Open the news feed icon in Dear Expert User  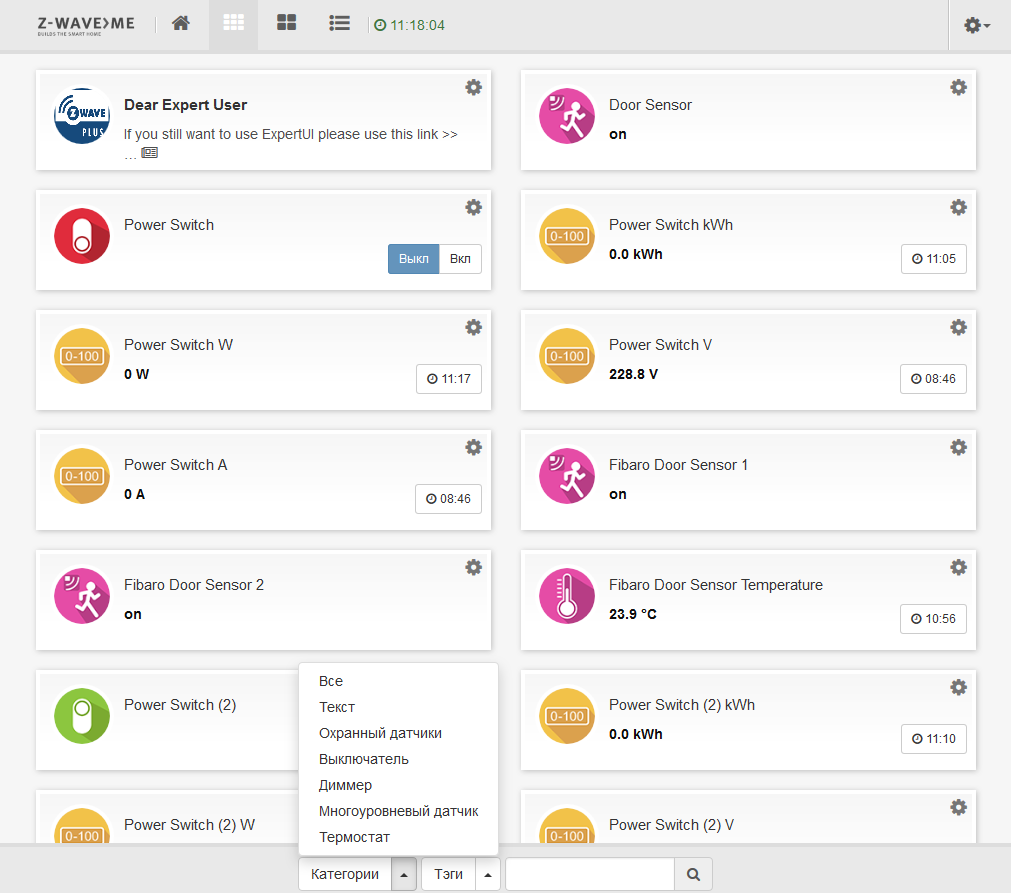(x=150, y=153)
